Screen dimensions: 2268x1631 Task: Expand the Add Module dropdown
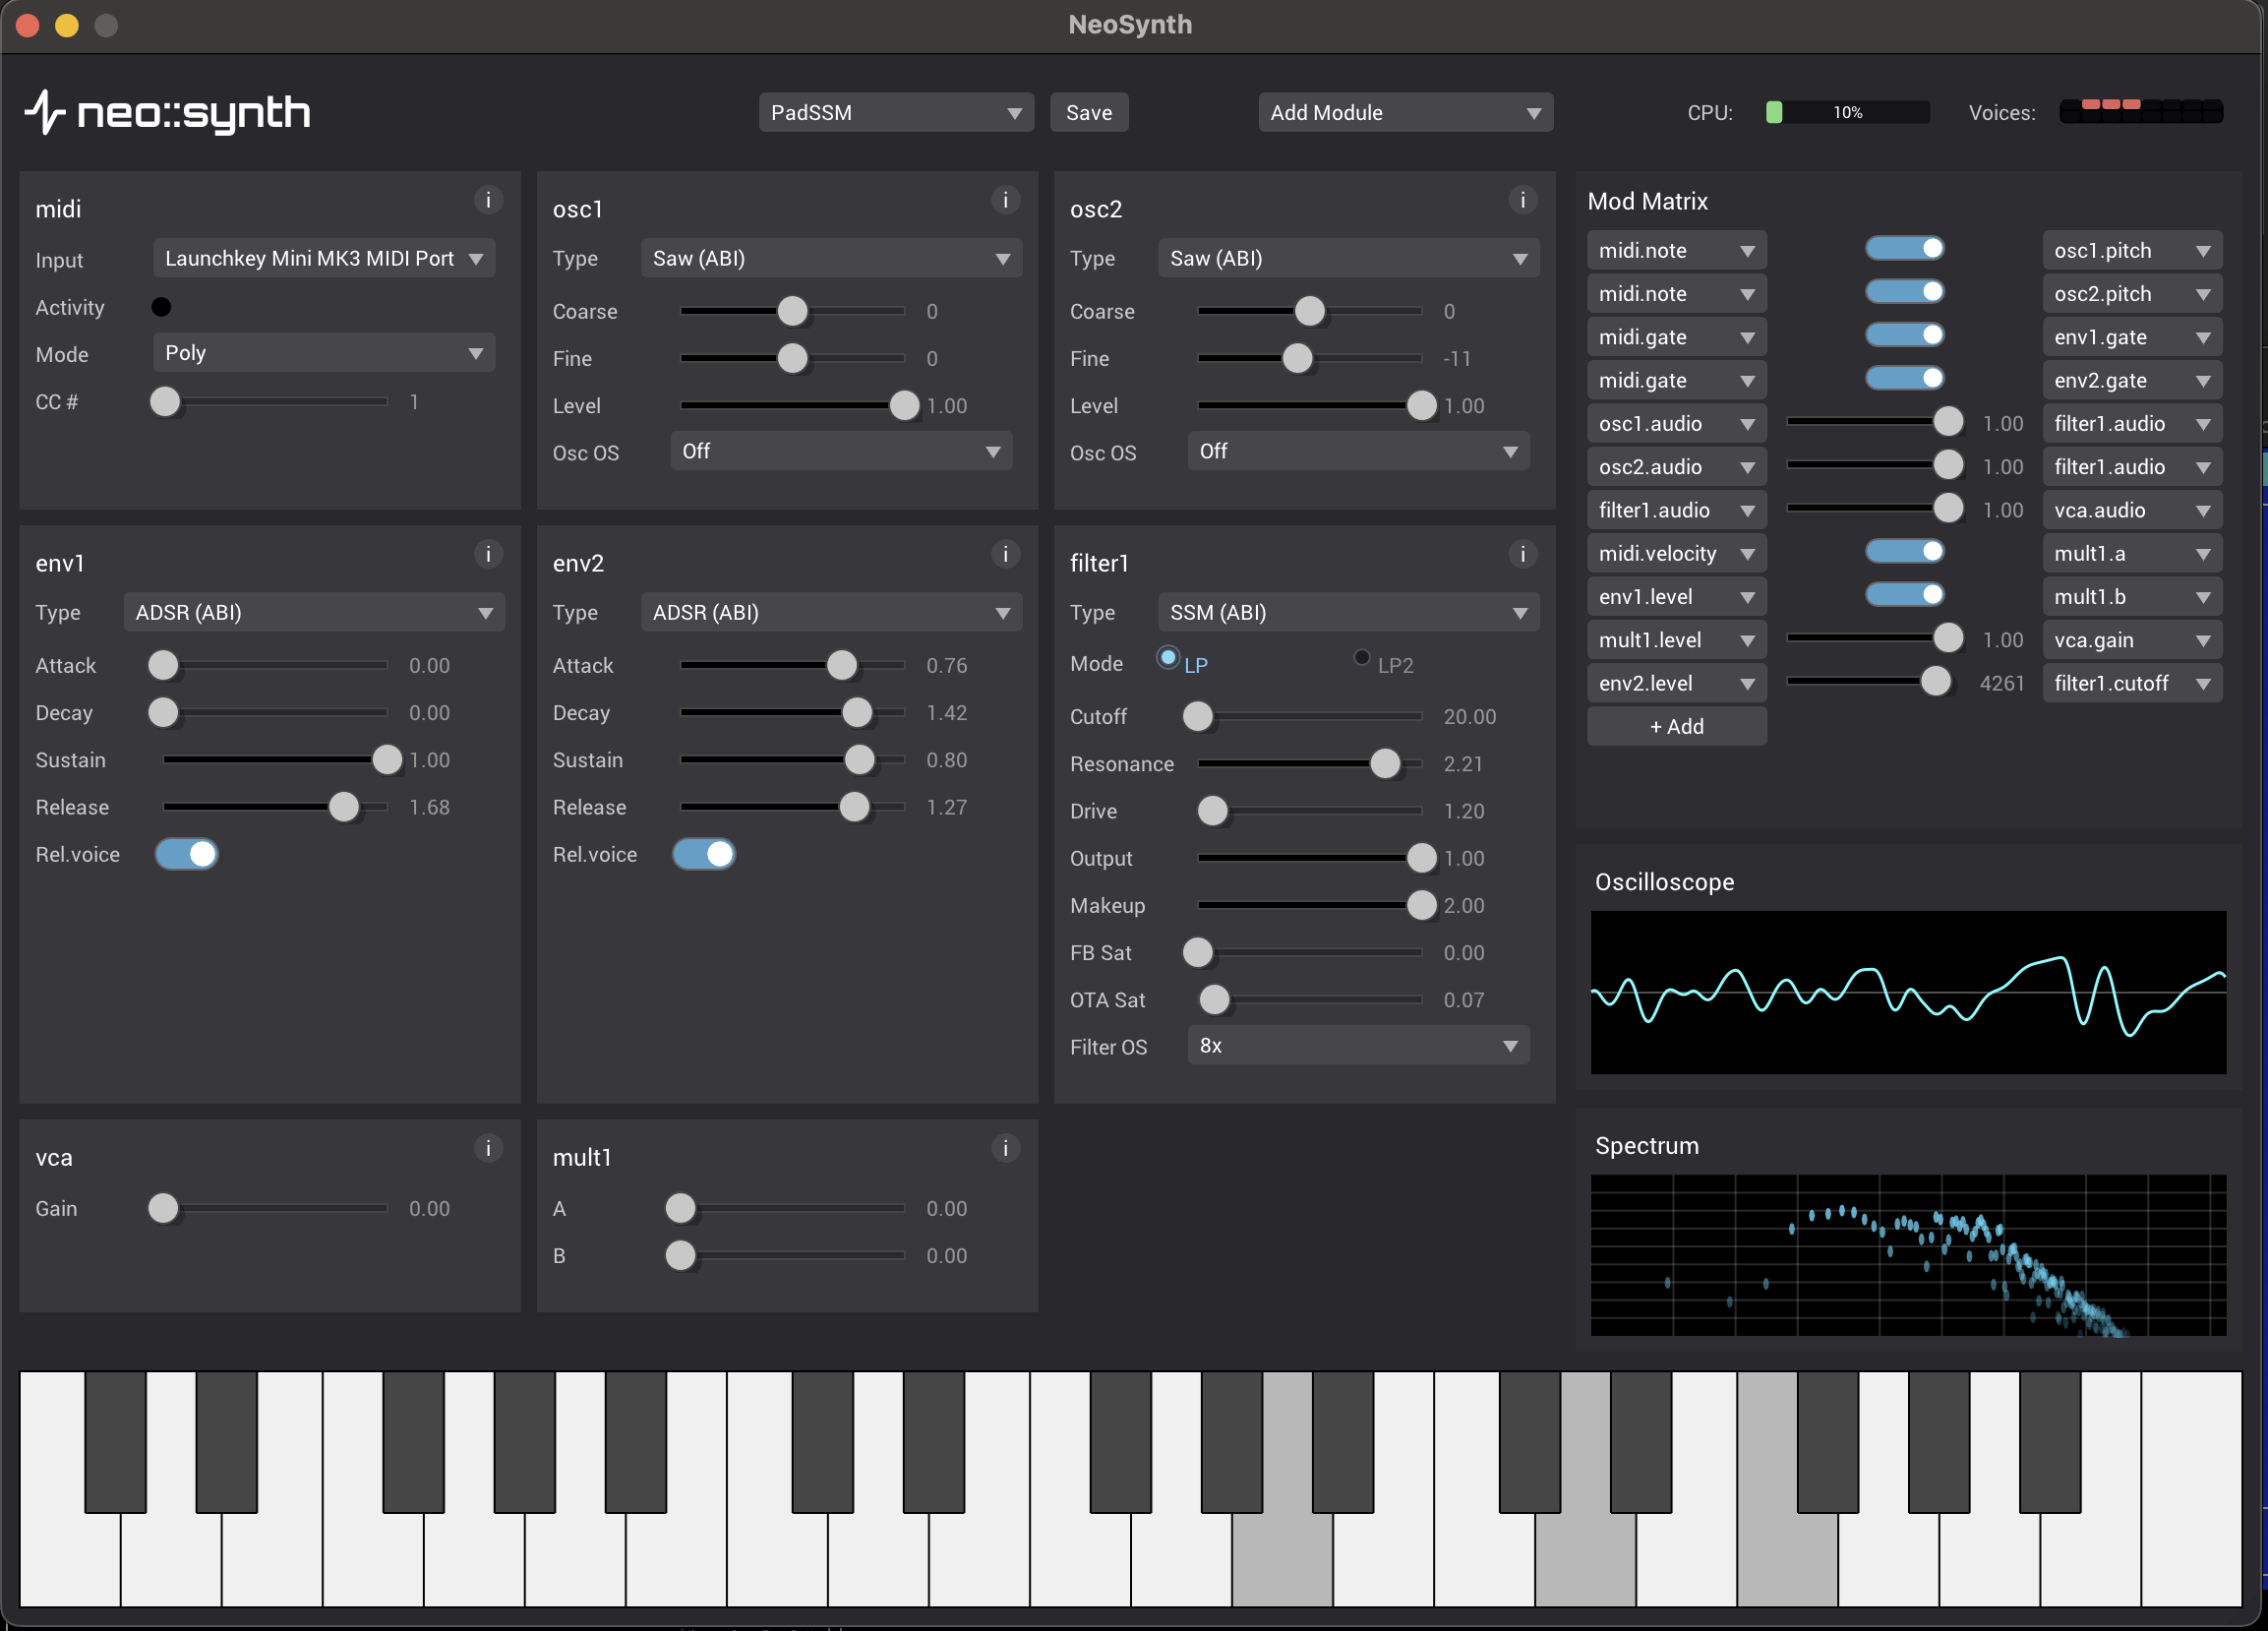point(1404,113)
